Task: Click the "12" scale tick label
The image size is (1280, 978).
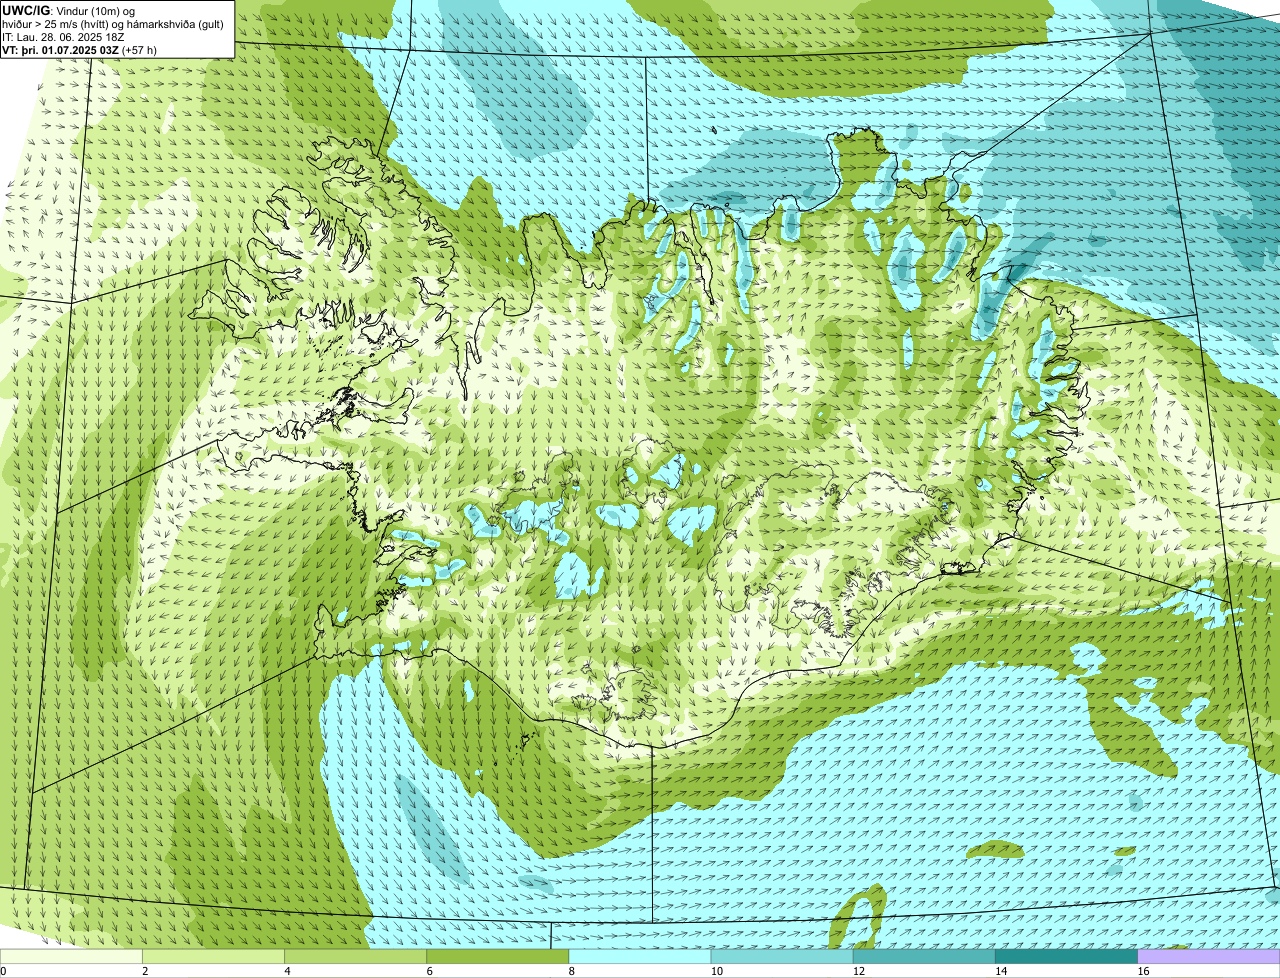Action: tap(858, 971)
